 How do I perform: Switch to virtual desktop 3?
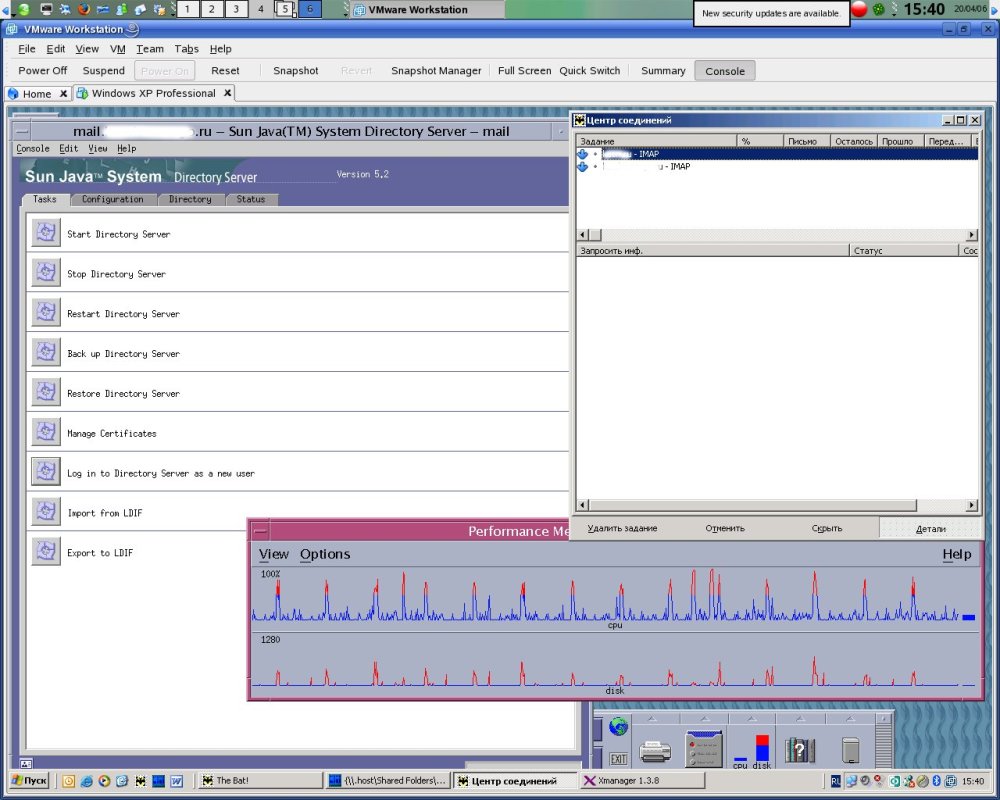click(x=236, y=9)
